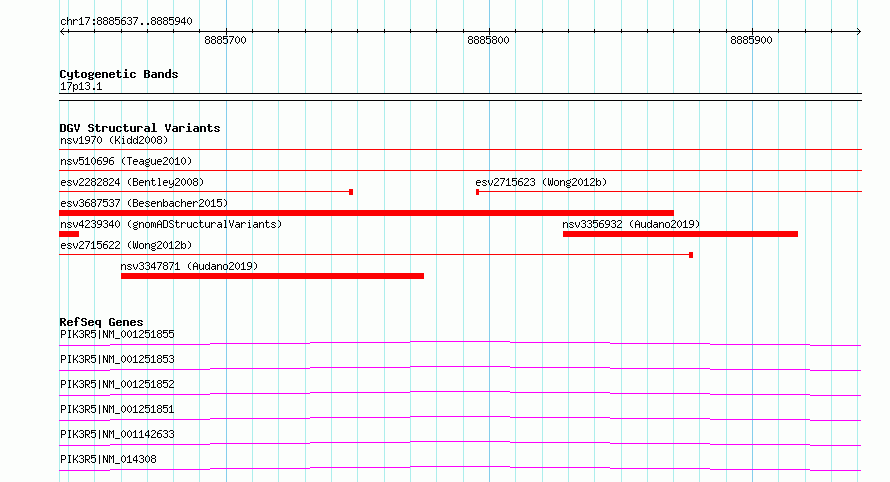Open the esv2715623 (Wong2012b) variant
The width and height of the screenshot is (890, 482).
541,182
